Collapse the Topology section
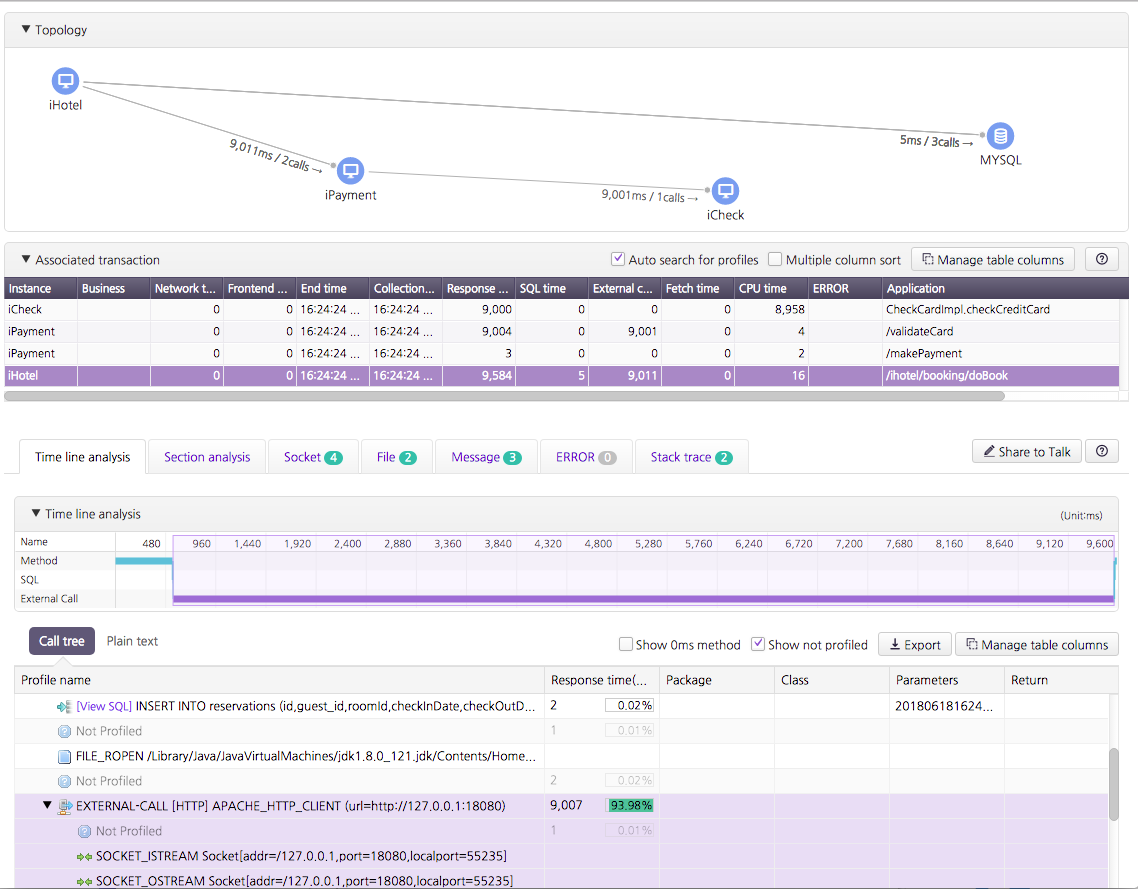1138x889 pixels. pyautogui.click(x=26, y=29)
